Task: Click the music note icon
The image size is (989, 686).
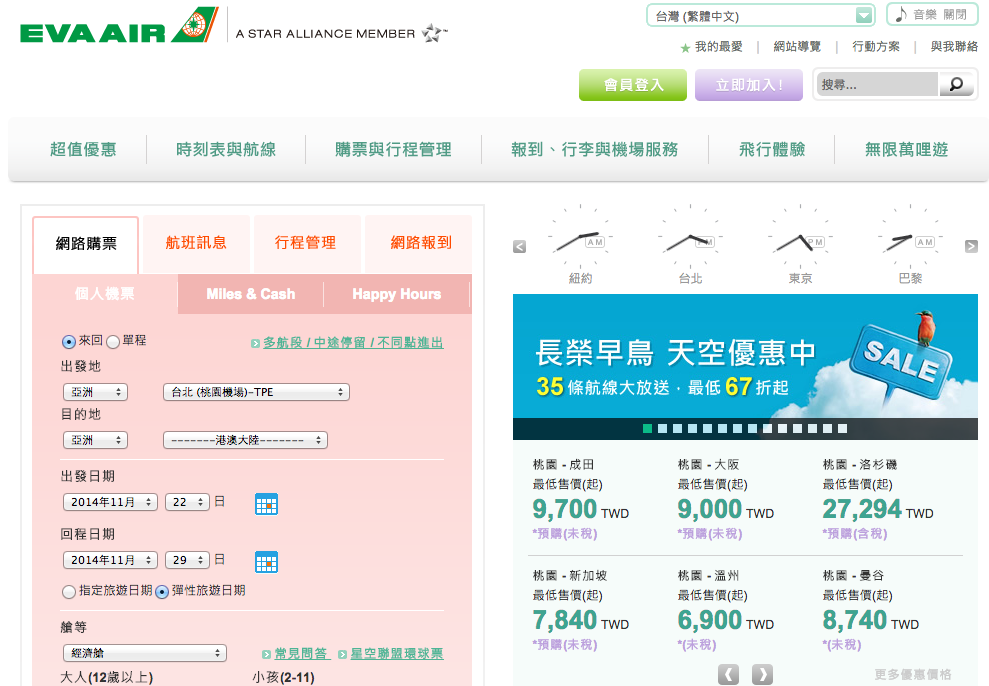Action: [x=901, y=14]
